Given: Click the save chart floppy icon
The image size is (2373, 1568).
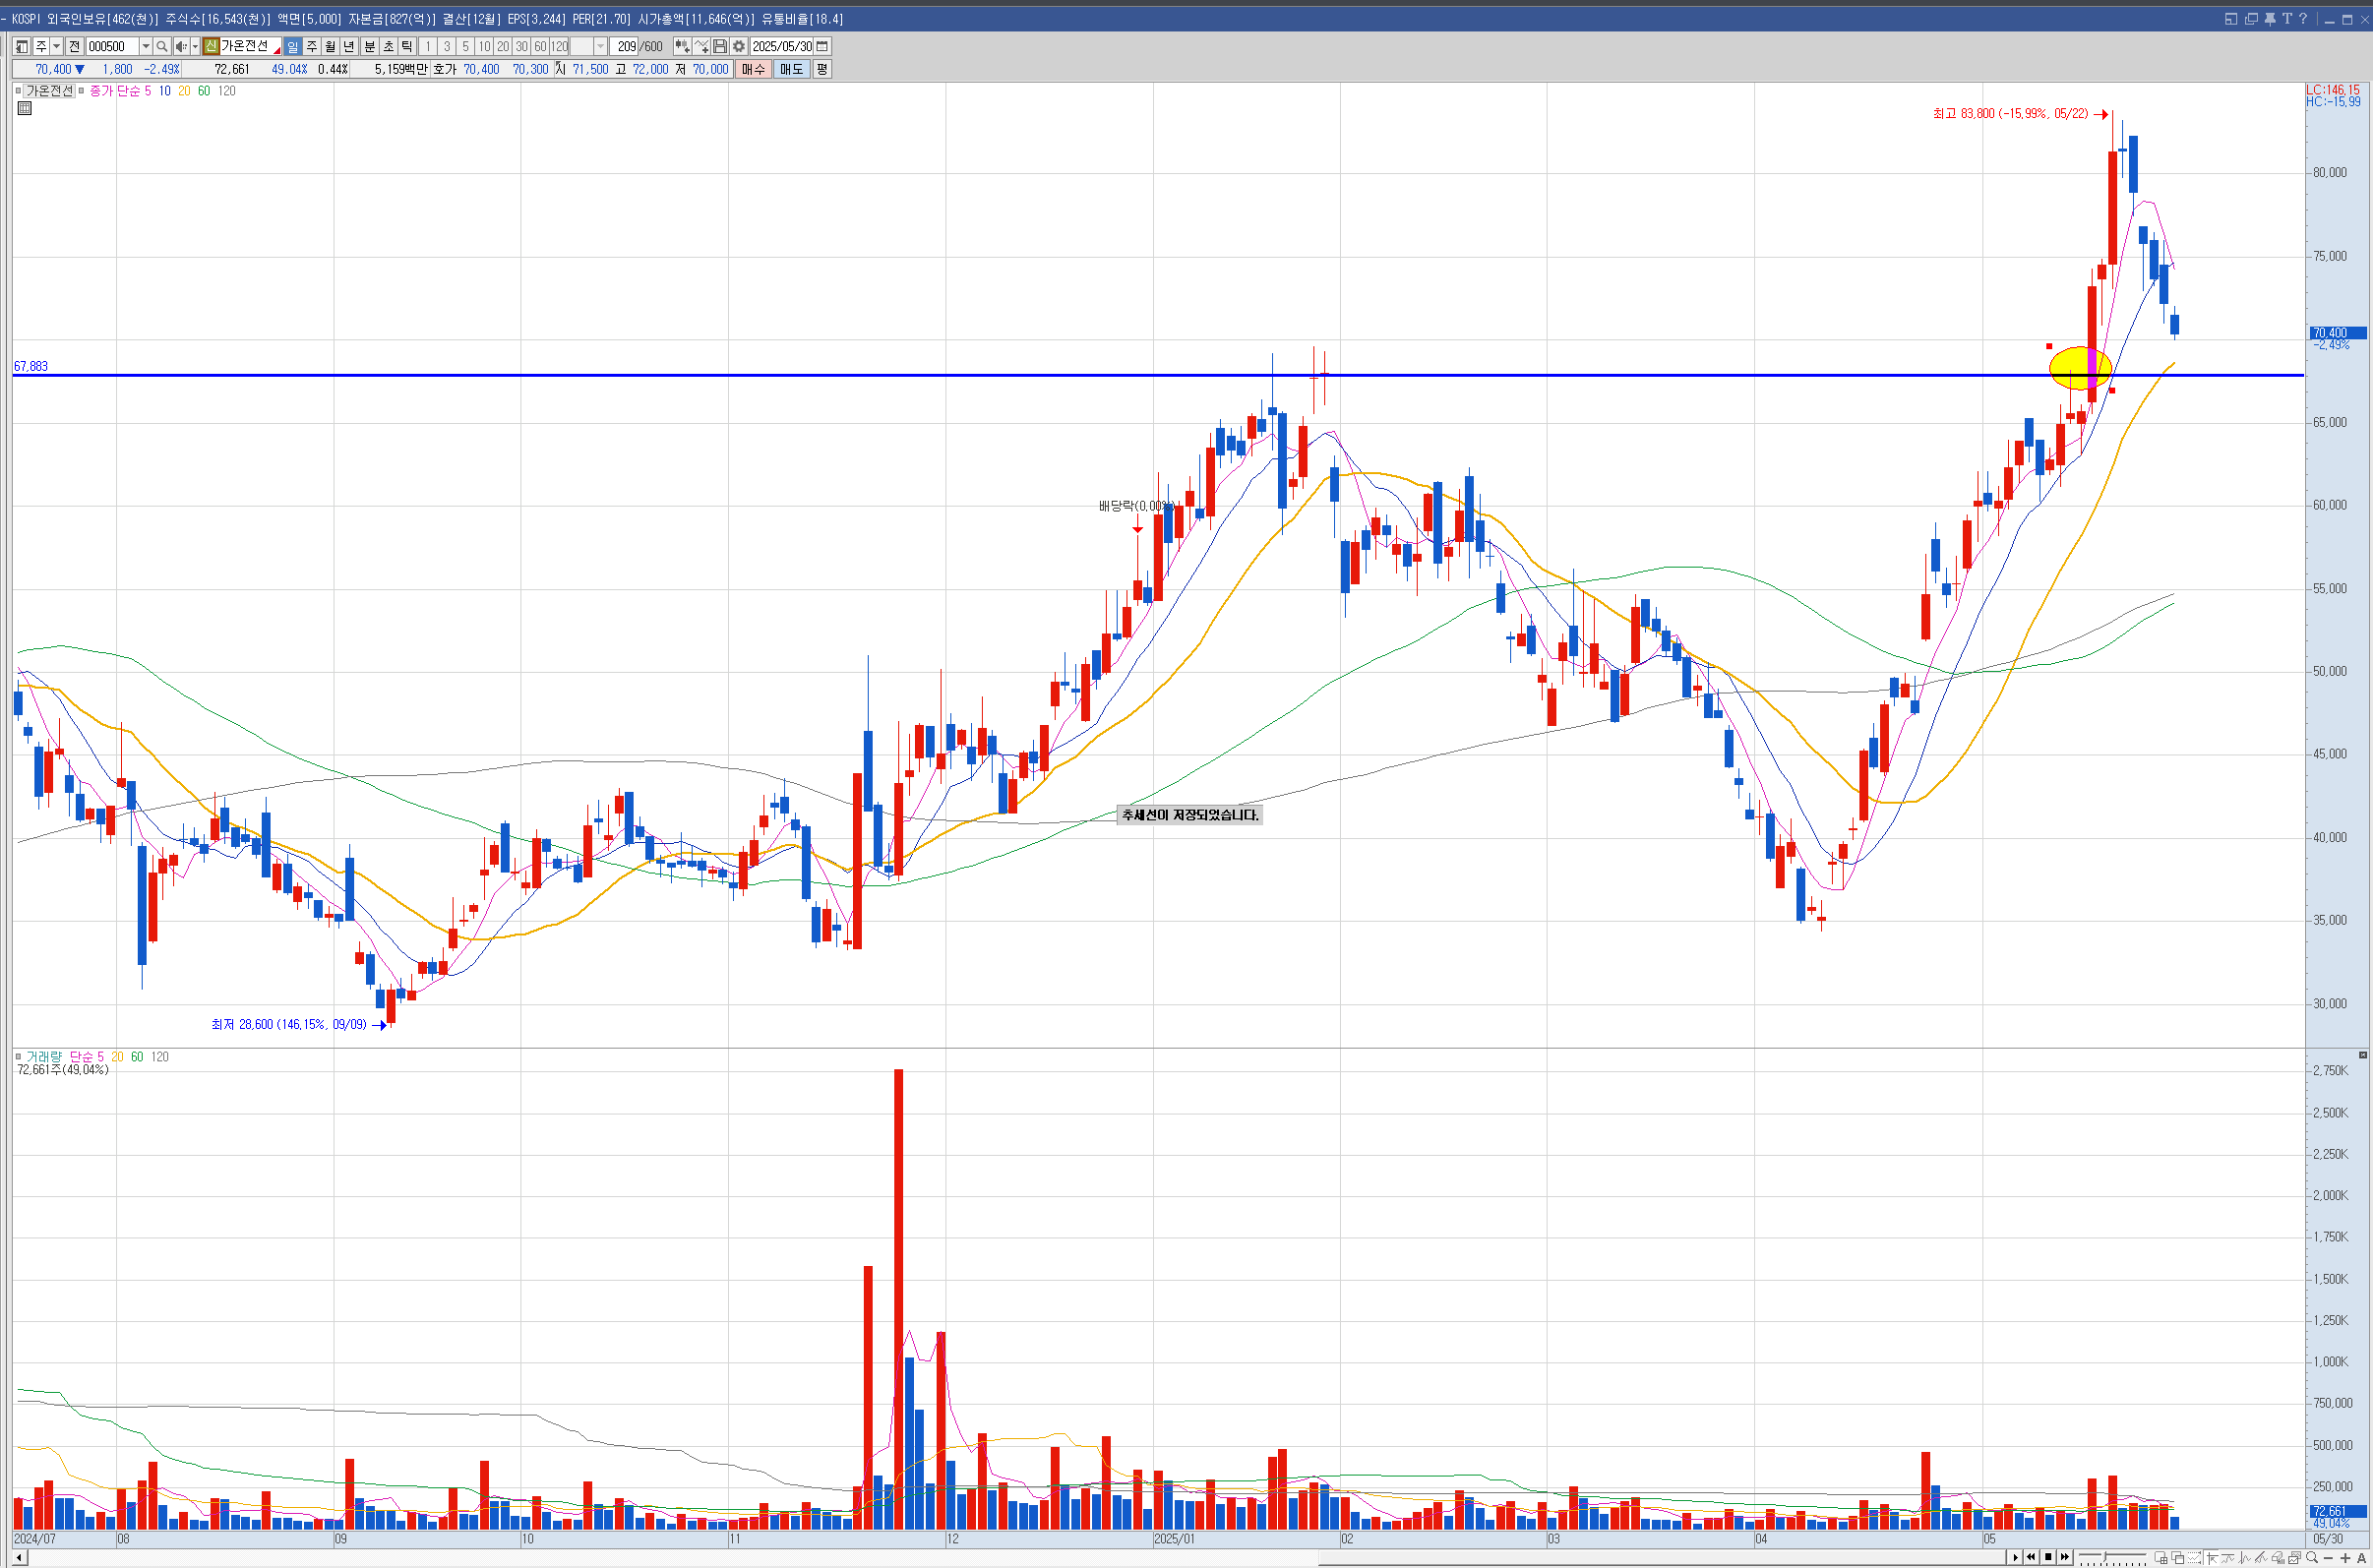Looking at the screenshot, I should [719, 46].
